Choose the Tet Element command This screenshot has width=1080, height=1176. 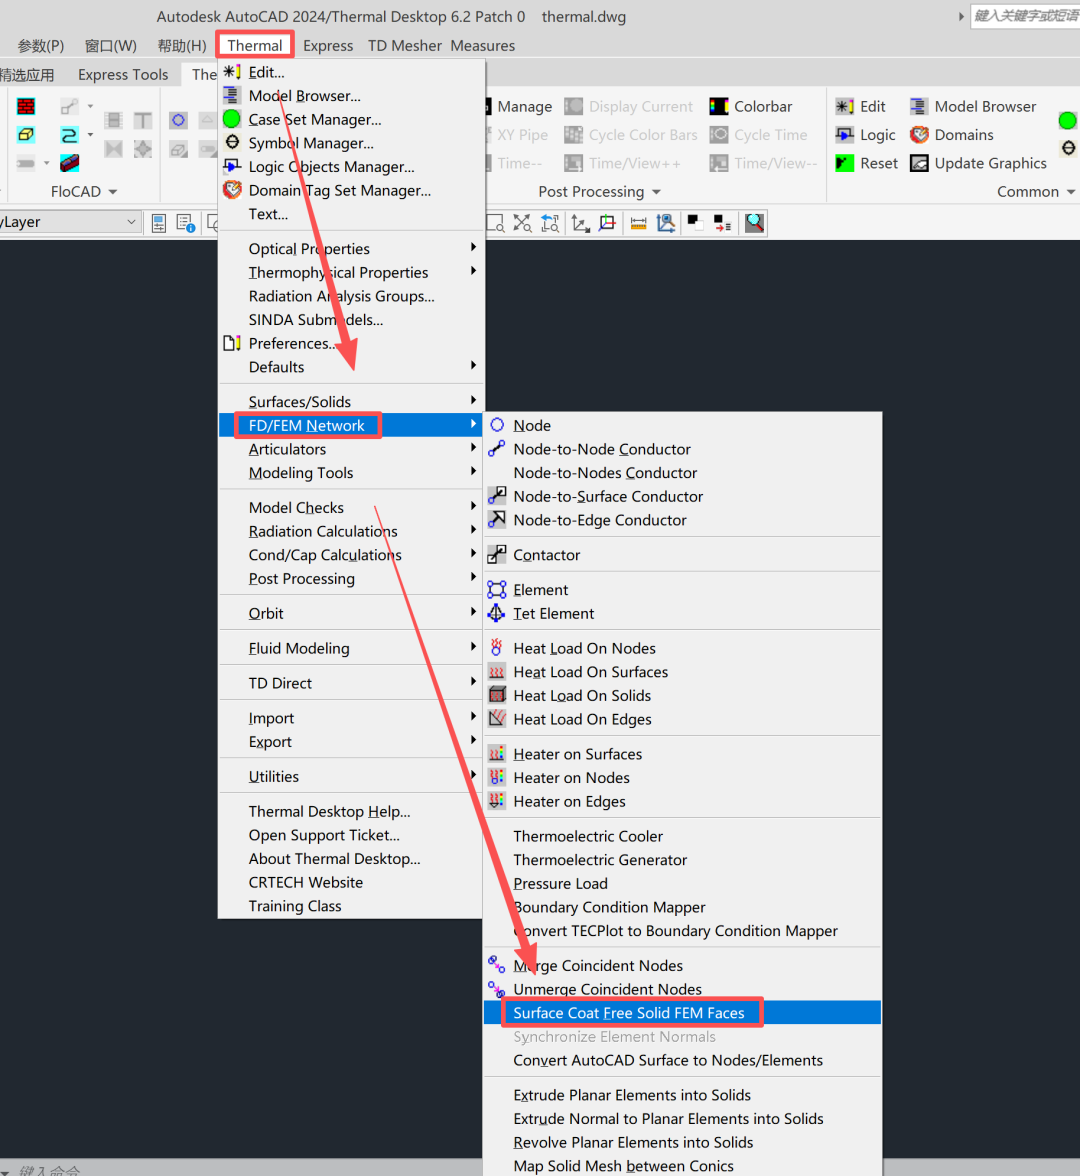(x=554, y=614)
